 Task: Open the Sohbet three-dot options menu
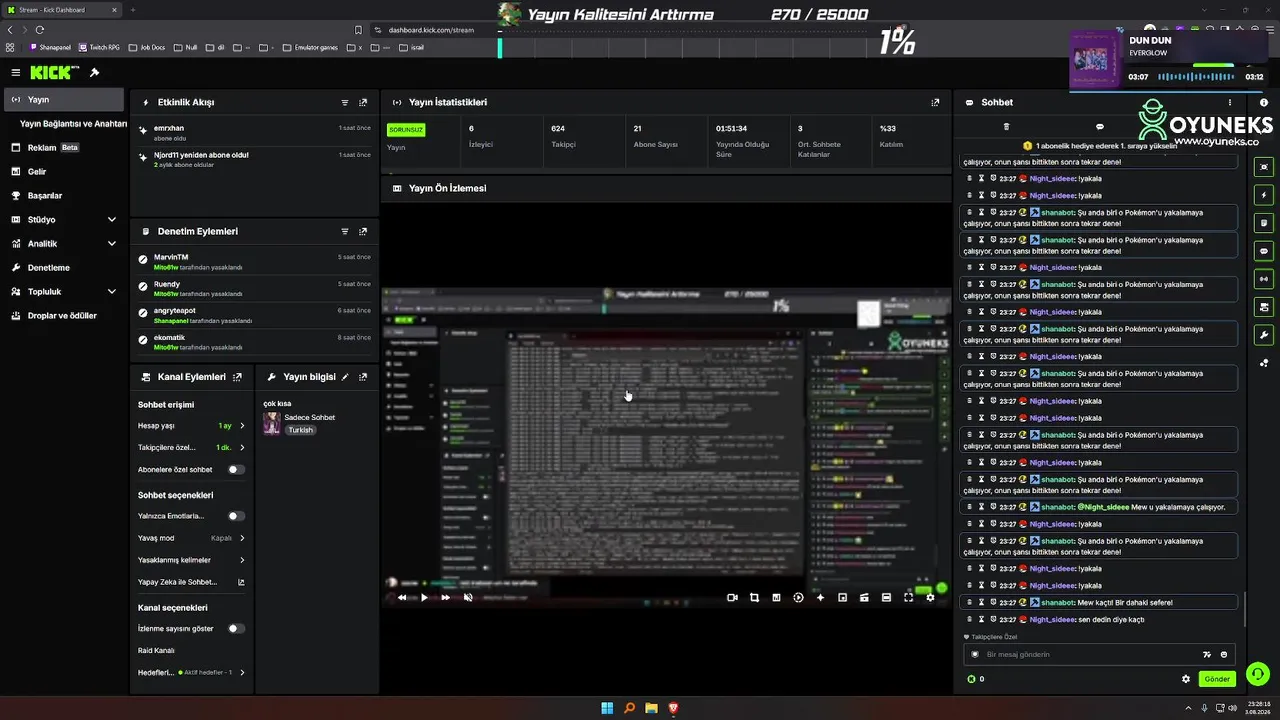pos(1230,102)
